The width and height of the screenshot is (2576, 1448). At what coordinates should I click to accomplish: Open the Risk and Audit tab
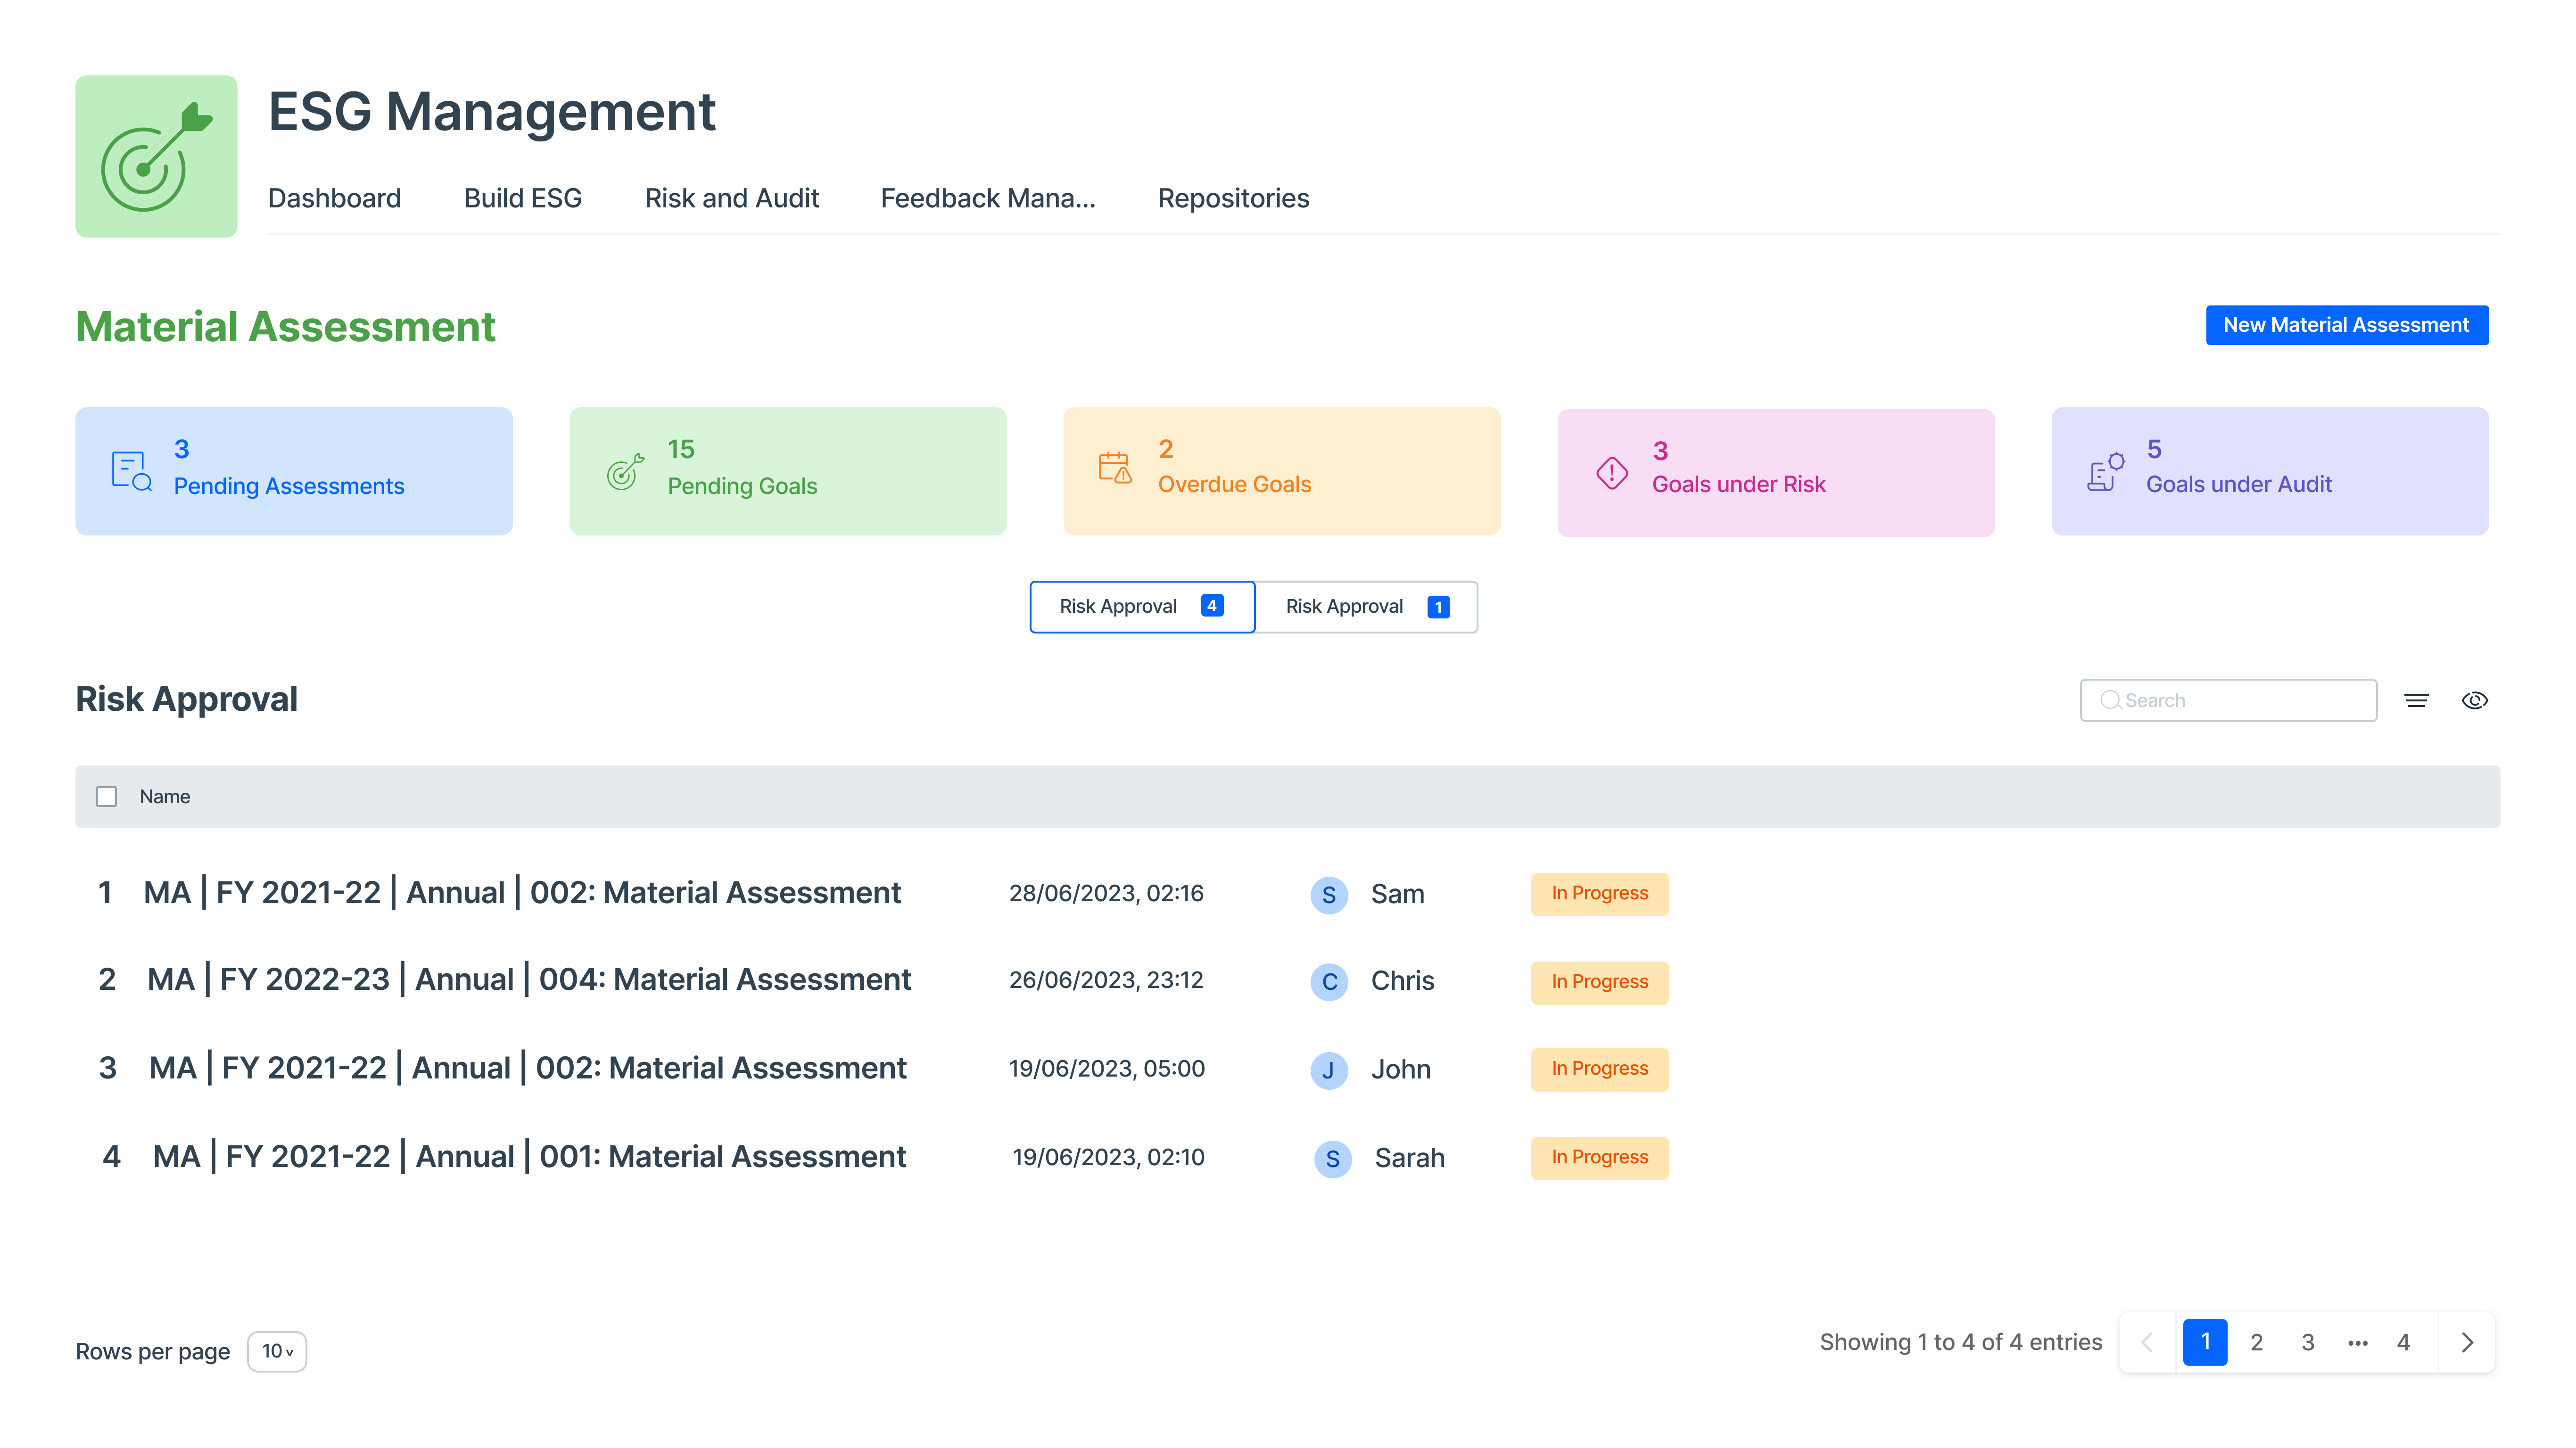pyautogui.click(x=731, y=198)
